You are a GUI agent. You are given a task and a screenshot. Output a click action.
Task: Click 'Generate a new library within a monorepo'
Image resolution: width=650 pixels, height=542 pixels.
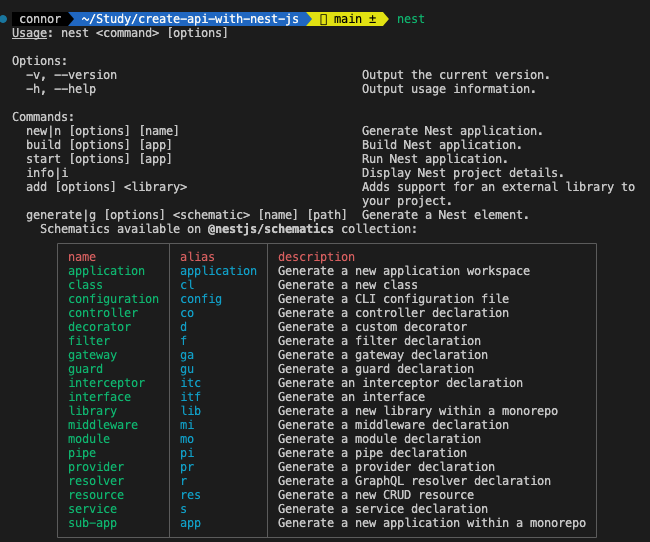[418, 411]
